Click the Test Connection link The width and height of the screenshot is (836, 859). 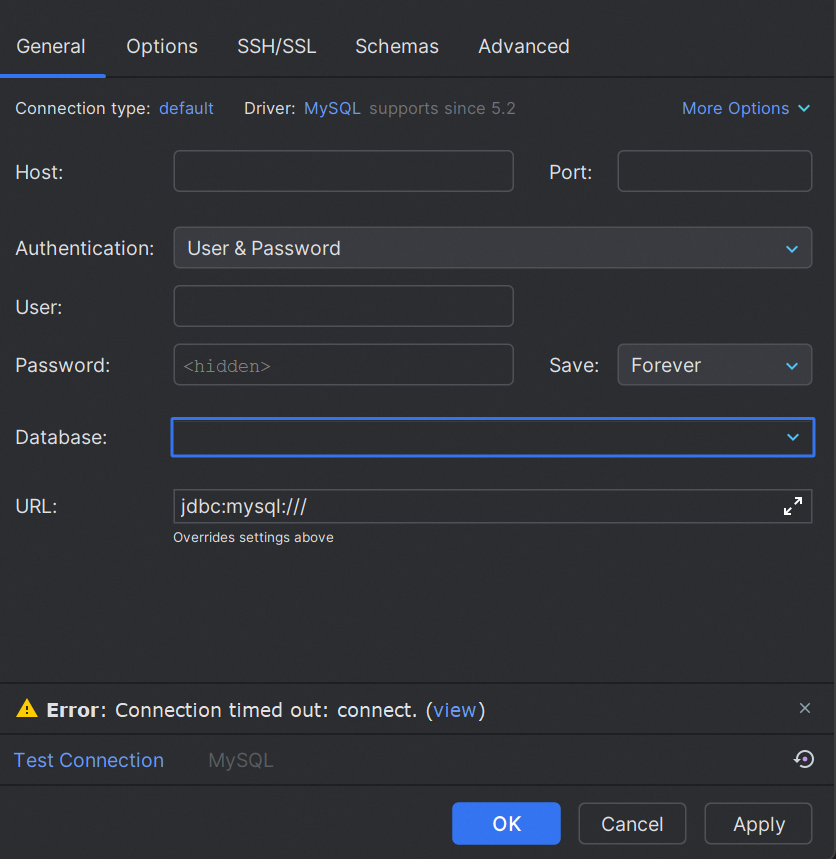coord(89,760)
